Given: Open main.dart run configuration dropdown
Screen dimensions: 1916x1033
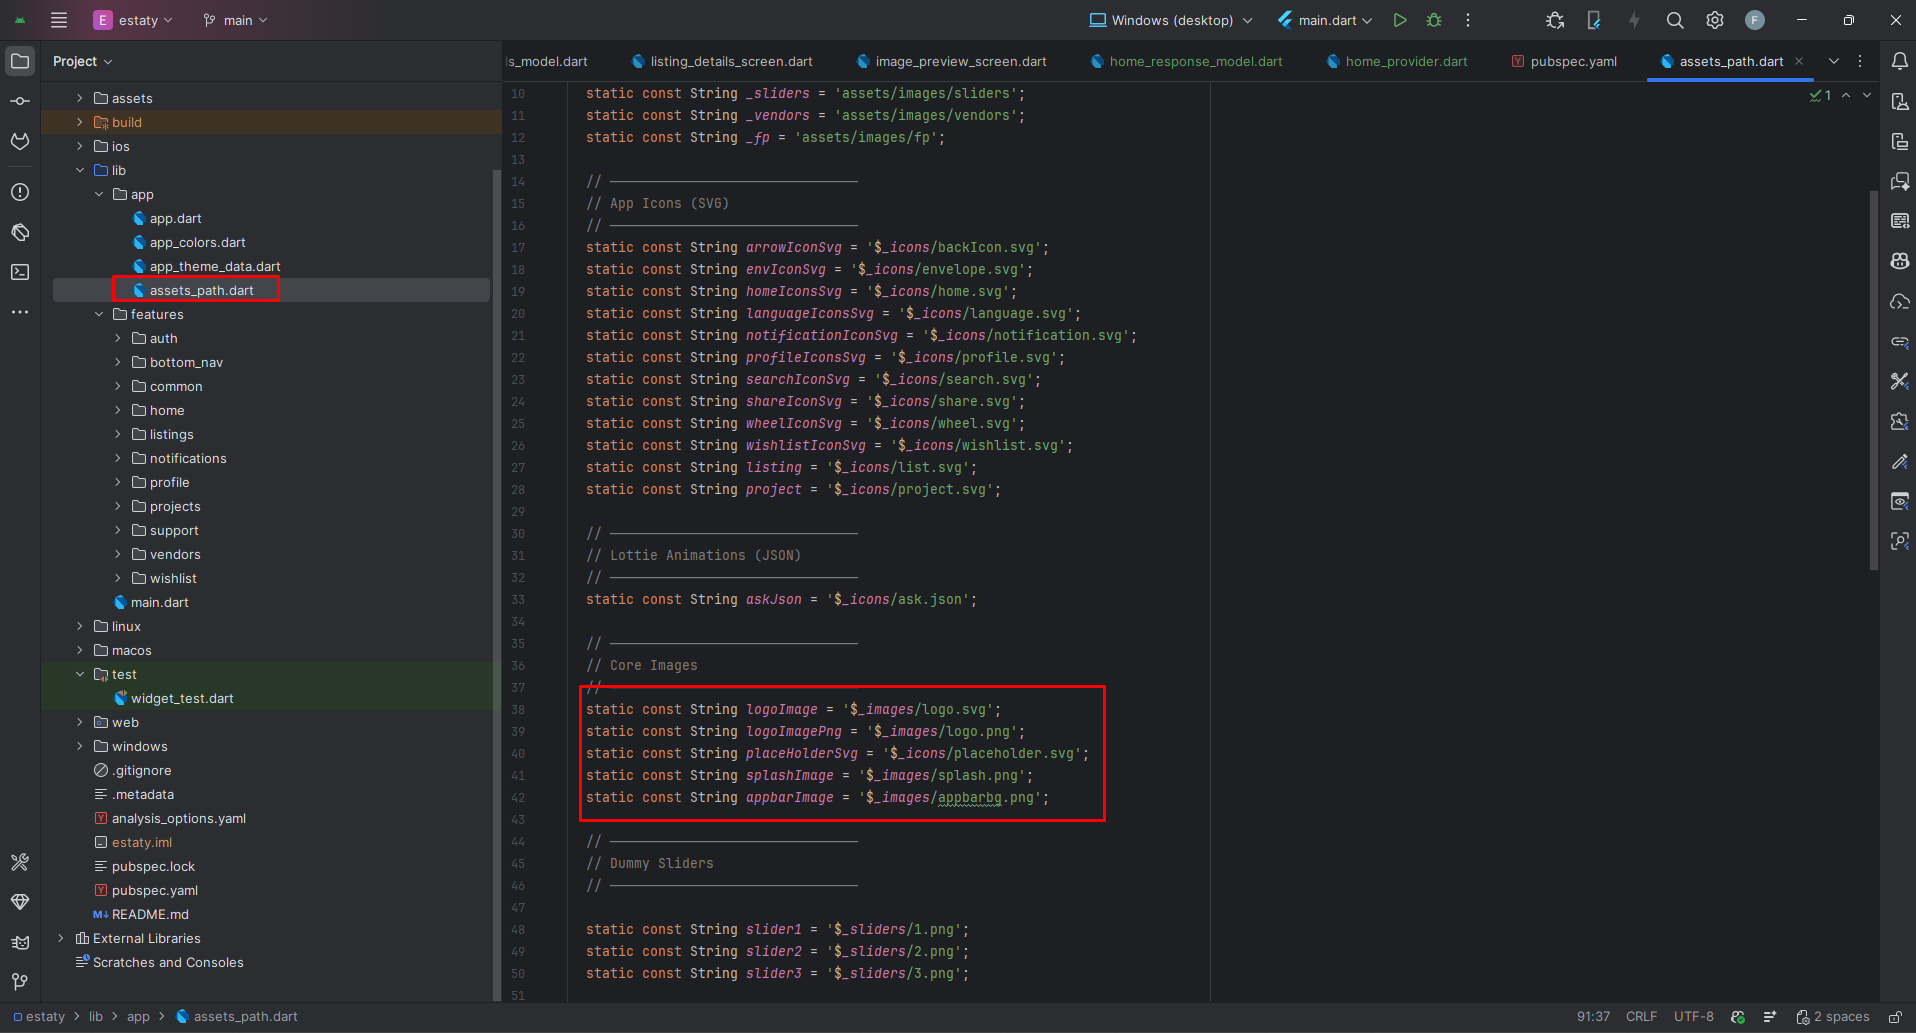Looking at the screenshot, I should tap(1325, 20).
